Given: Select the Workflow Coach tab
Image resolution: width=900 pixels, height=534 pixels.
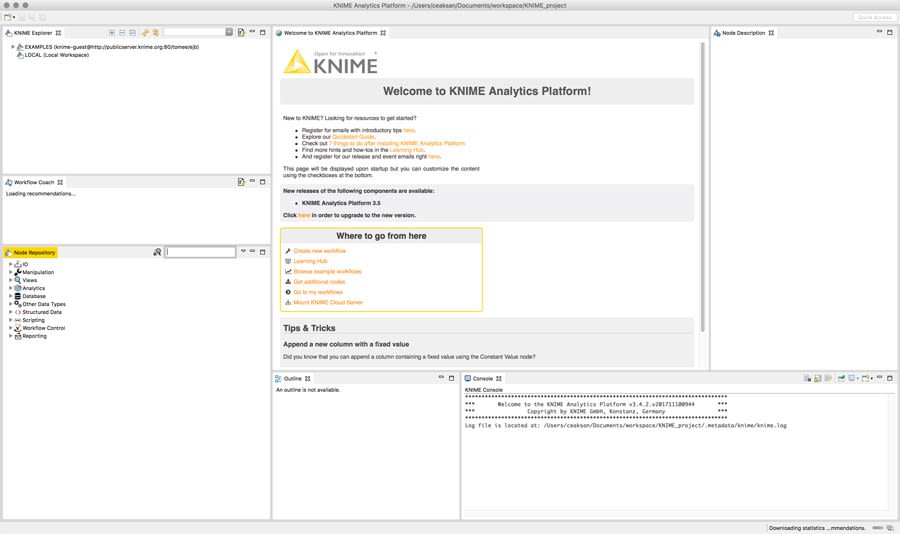Looking at the screenshot, I should [34, 182].
